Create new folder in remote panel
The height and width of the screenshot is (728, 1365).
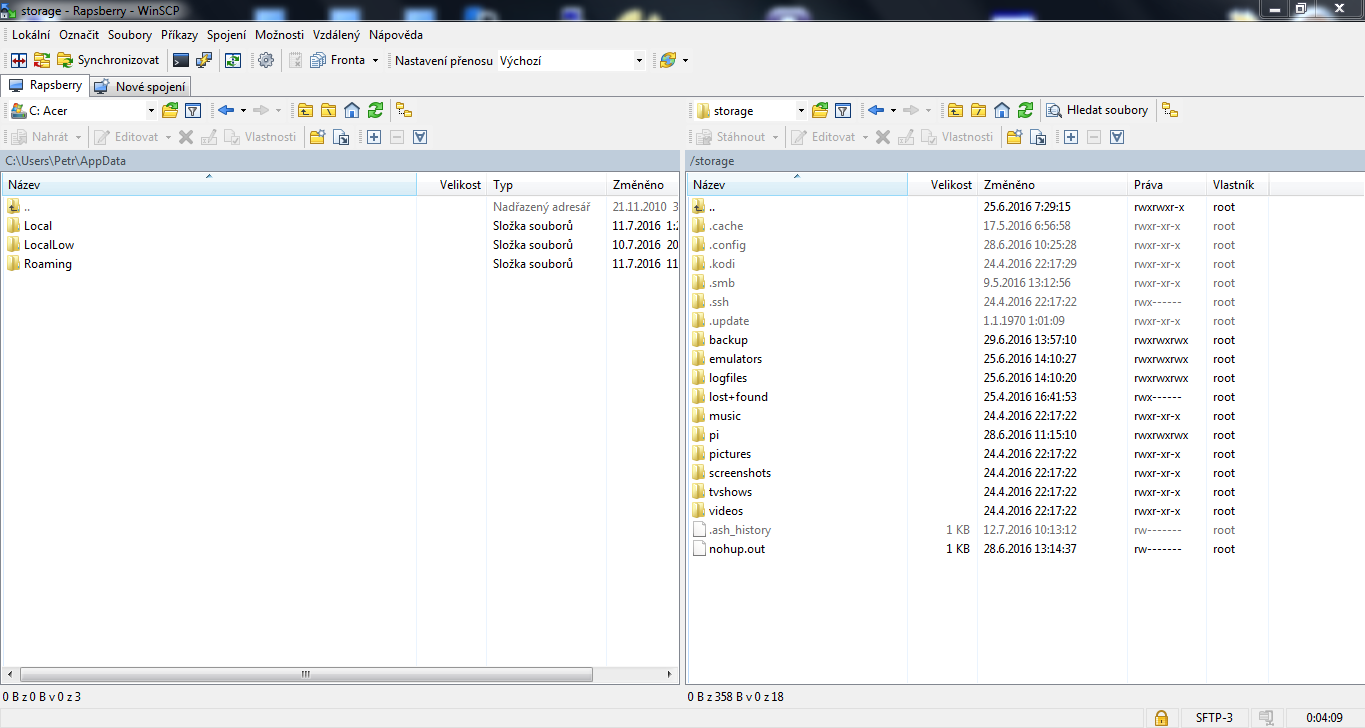pos(1014,137)
